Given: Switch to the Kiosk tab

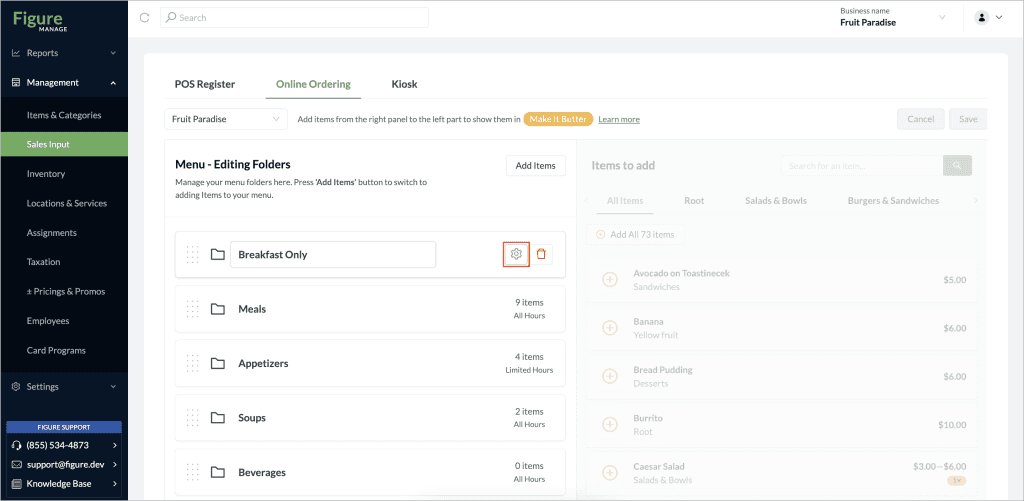Looking at the screenshot, I should pyautogui.click(x=404, y=84).
